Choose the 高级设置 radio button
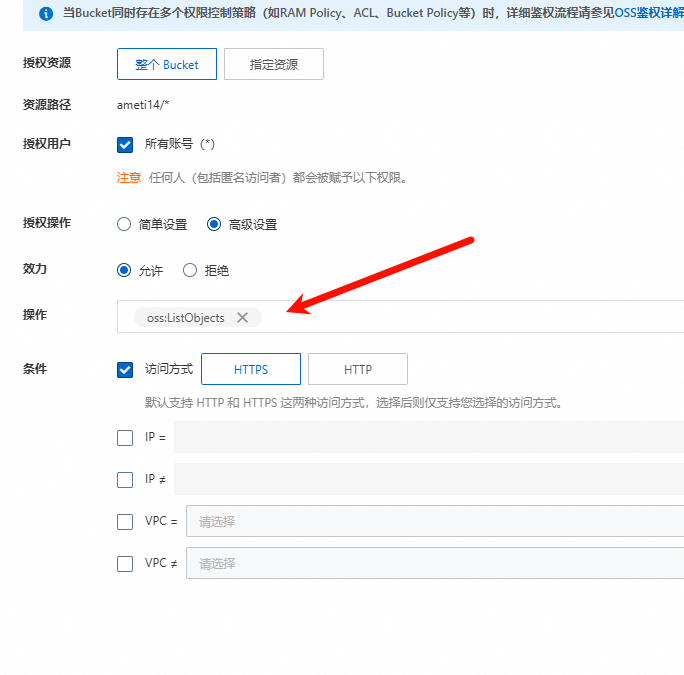684x675 pixels. pos(214,224)
